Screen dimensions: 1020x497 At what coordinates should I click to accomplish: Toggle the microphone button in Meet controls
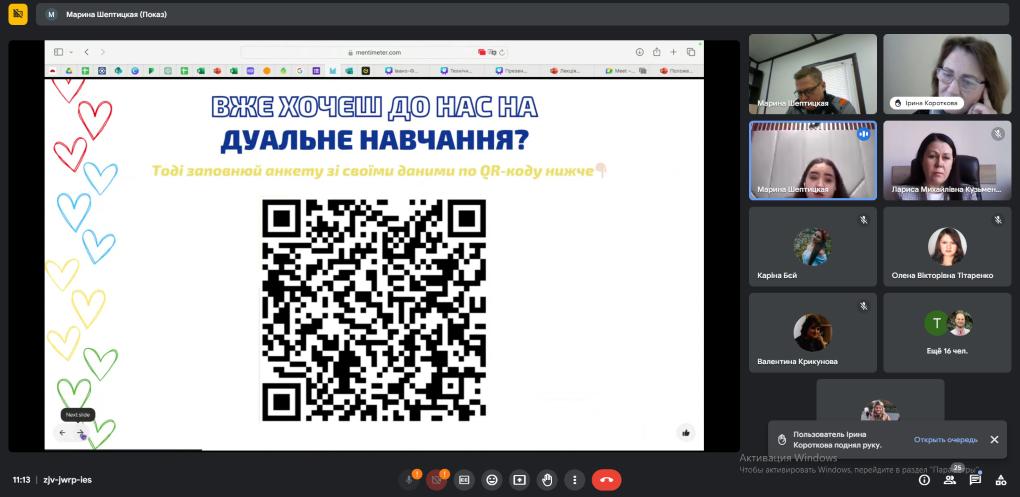click(x=409, y=480)
